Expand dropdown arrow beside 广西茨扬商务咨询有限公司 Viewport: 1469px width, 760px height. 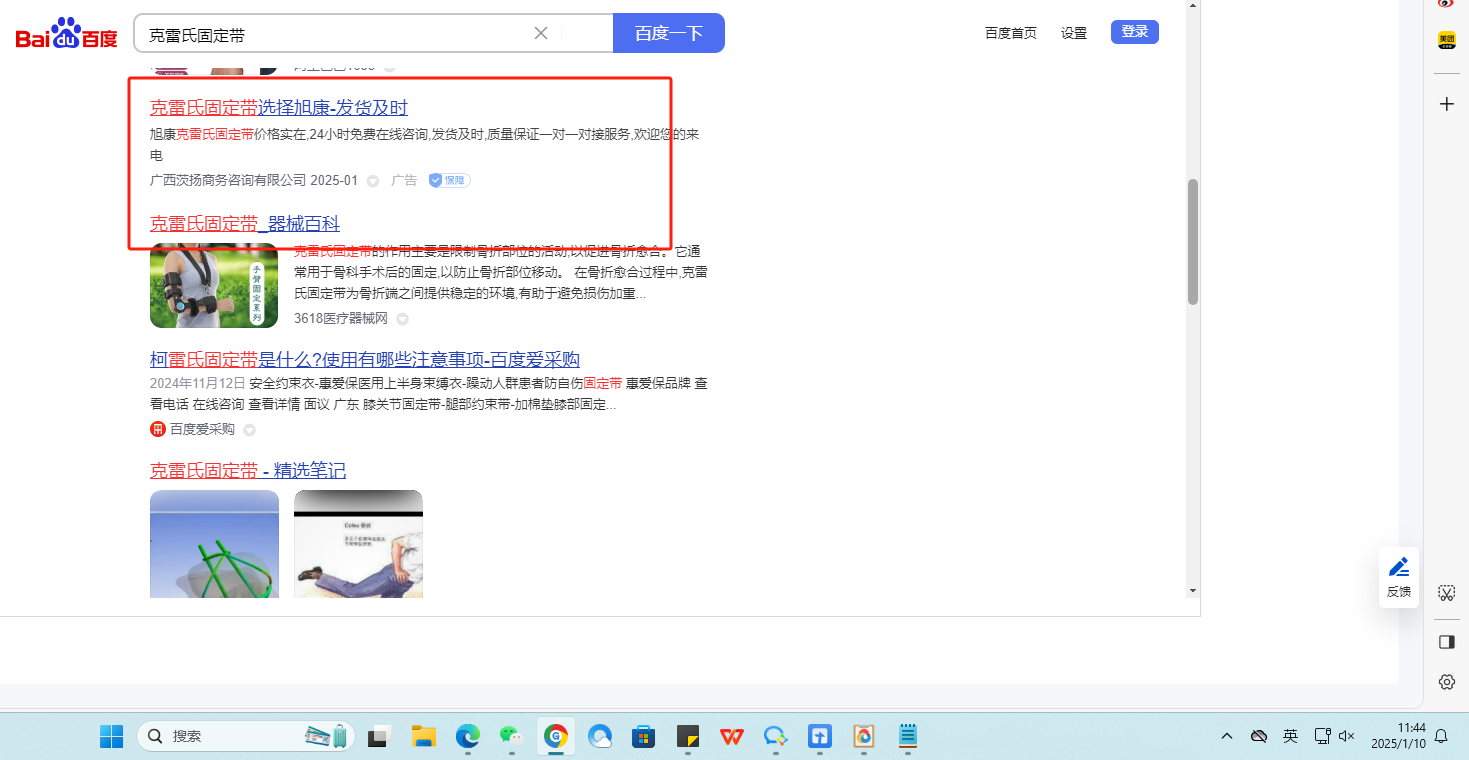click(373, 181)
